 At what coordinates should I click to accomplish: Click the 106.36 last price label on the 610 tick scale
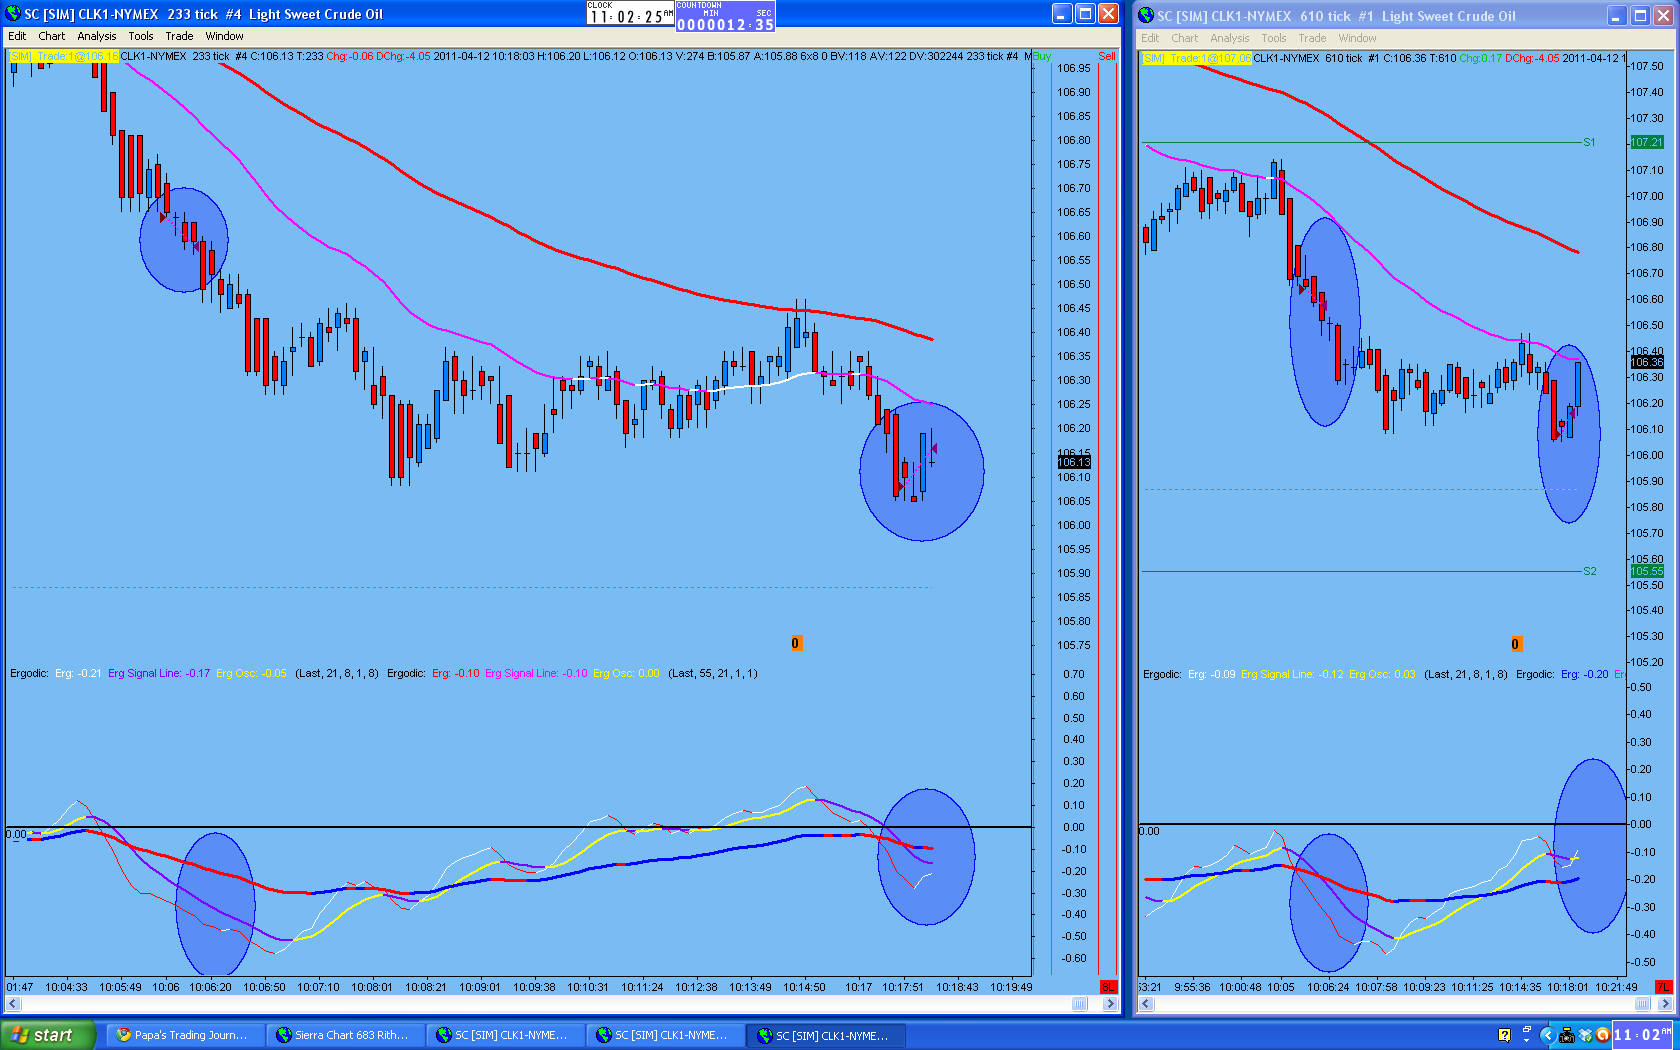tap(1647, 362)
